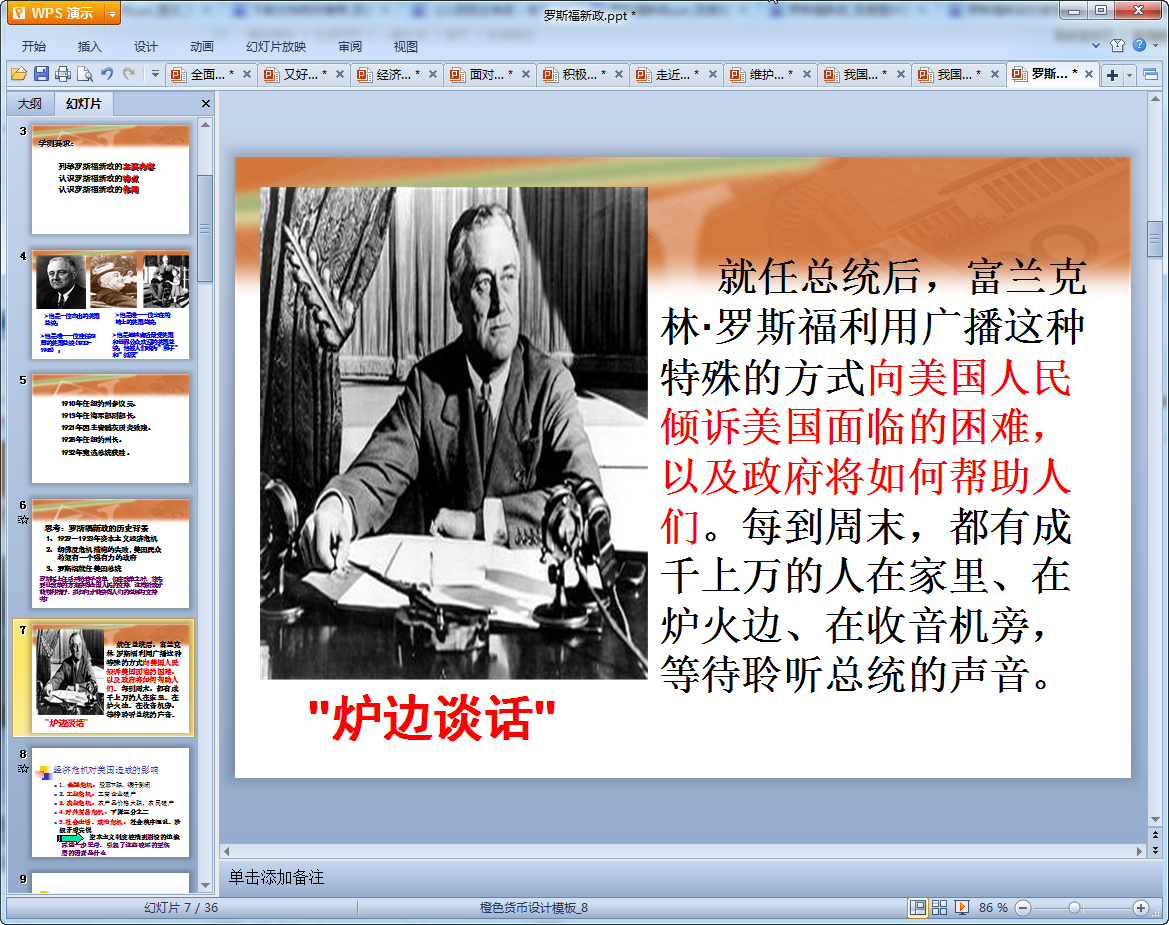Close the 积极... document tab

(619, 74)
